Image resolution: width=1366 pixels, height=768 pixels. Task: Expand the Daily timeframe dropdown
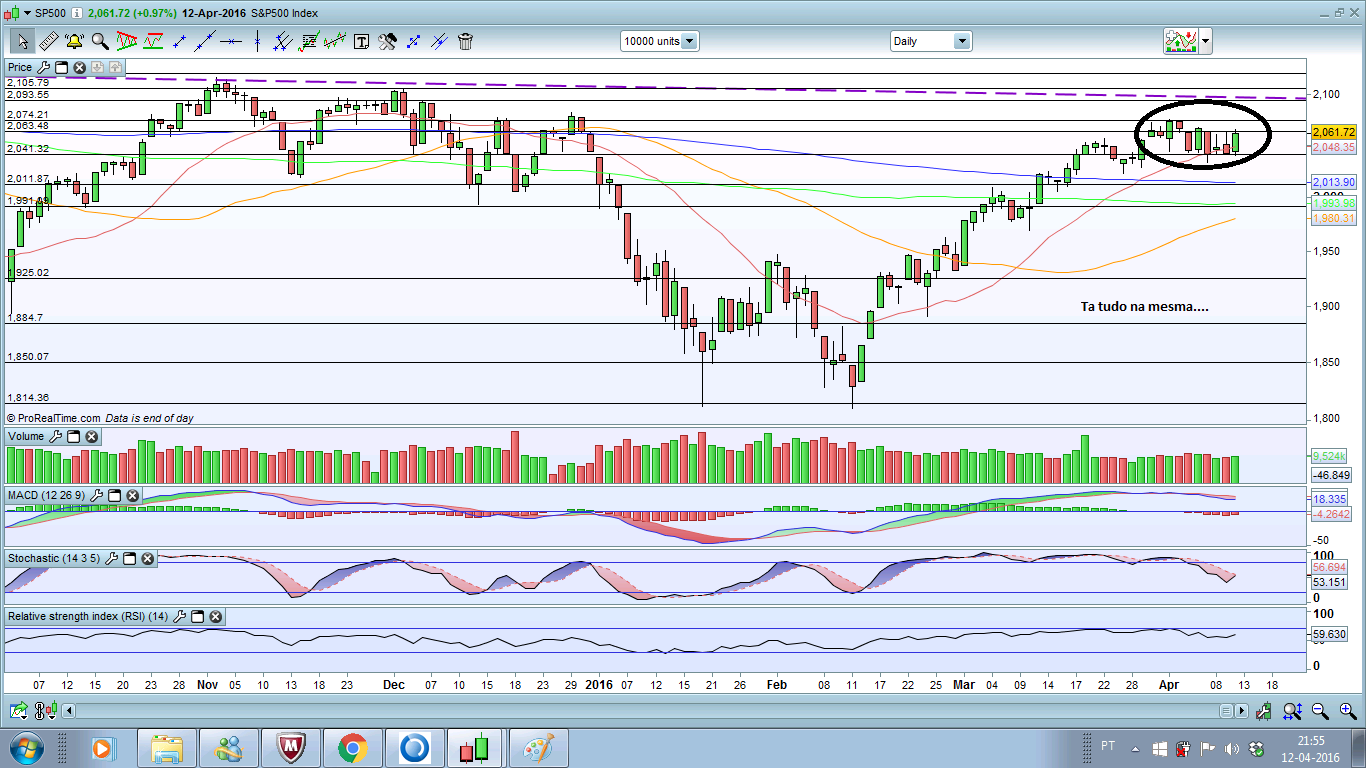961,41
